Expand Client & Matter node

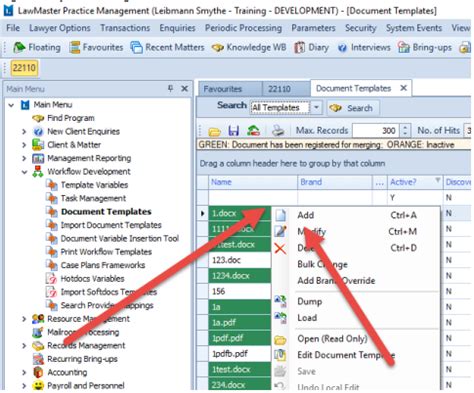tap(24, 145)
